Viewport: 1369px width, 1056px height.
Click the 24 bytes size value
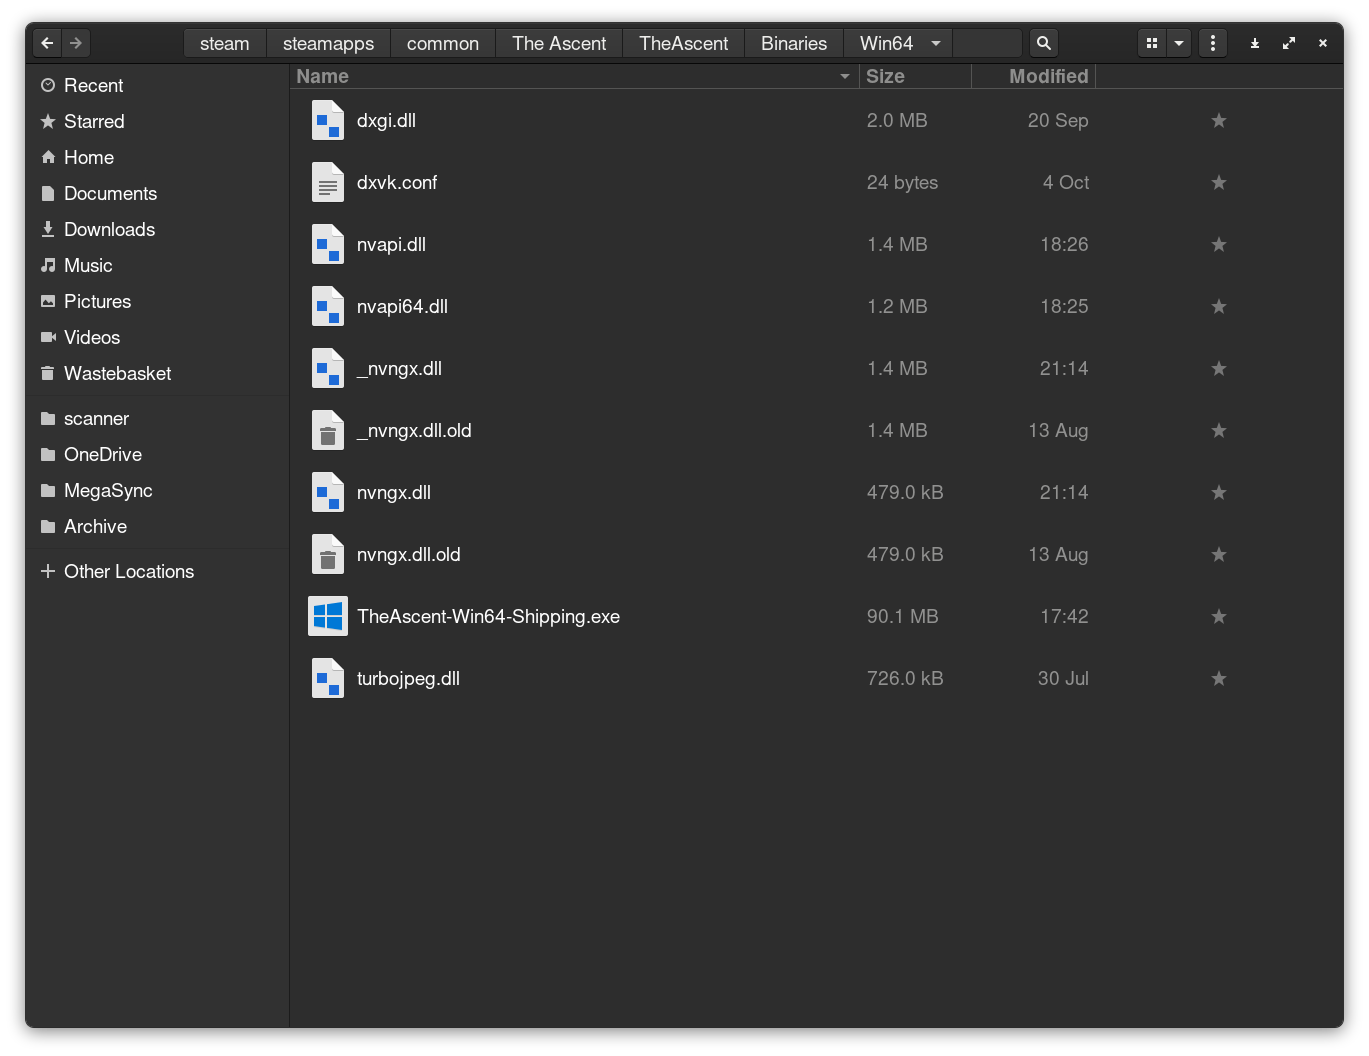(902, 182)
